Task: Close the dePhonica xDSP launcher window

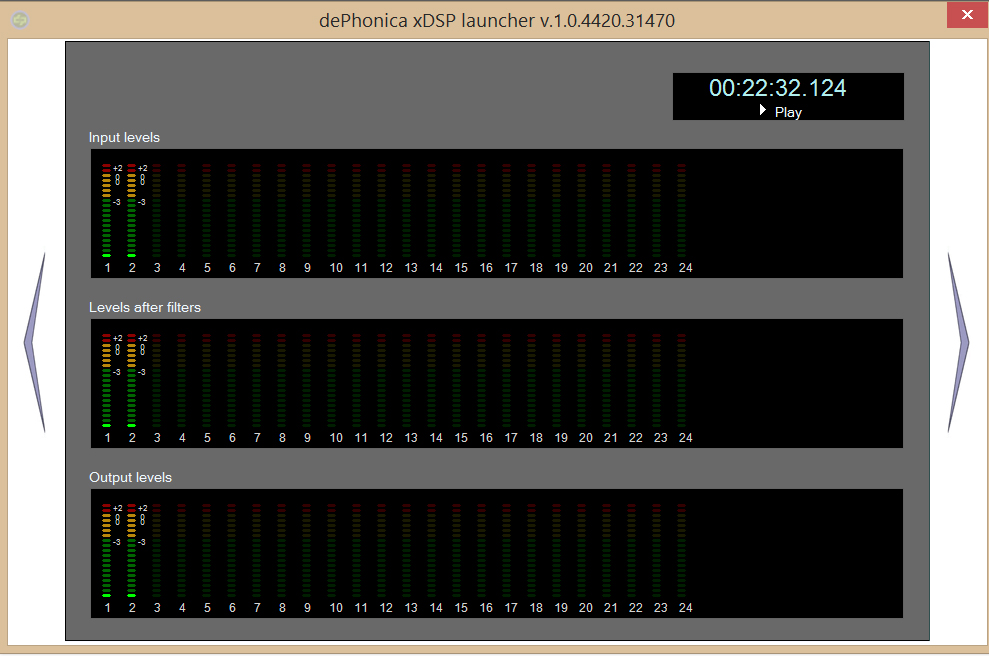Action: 967,15
